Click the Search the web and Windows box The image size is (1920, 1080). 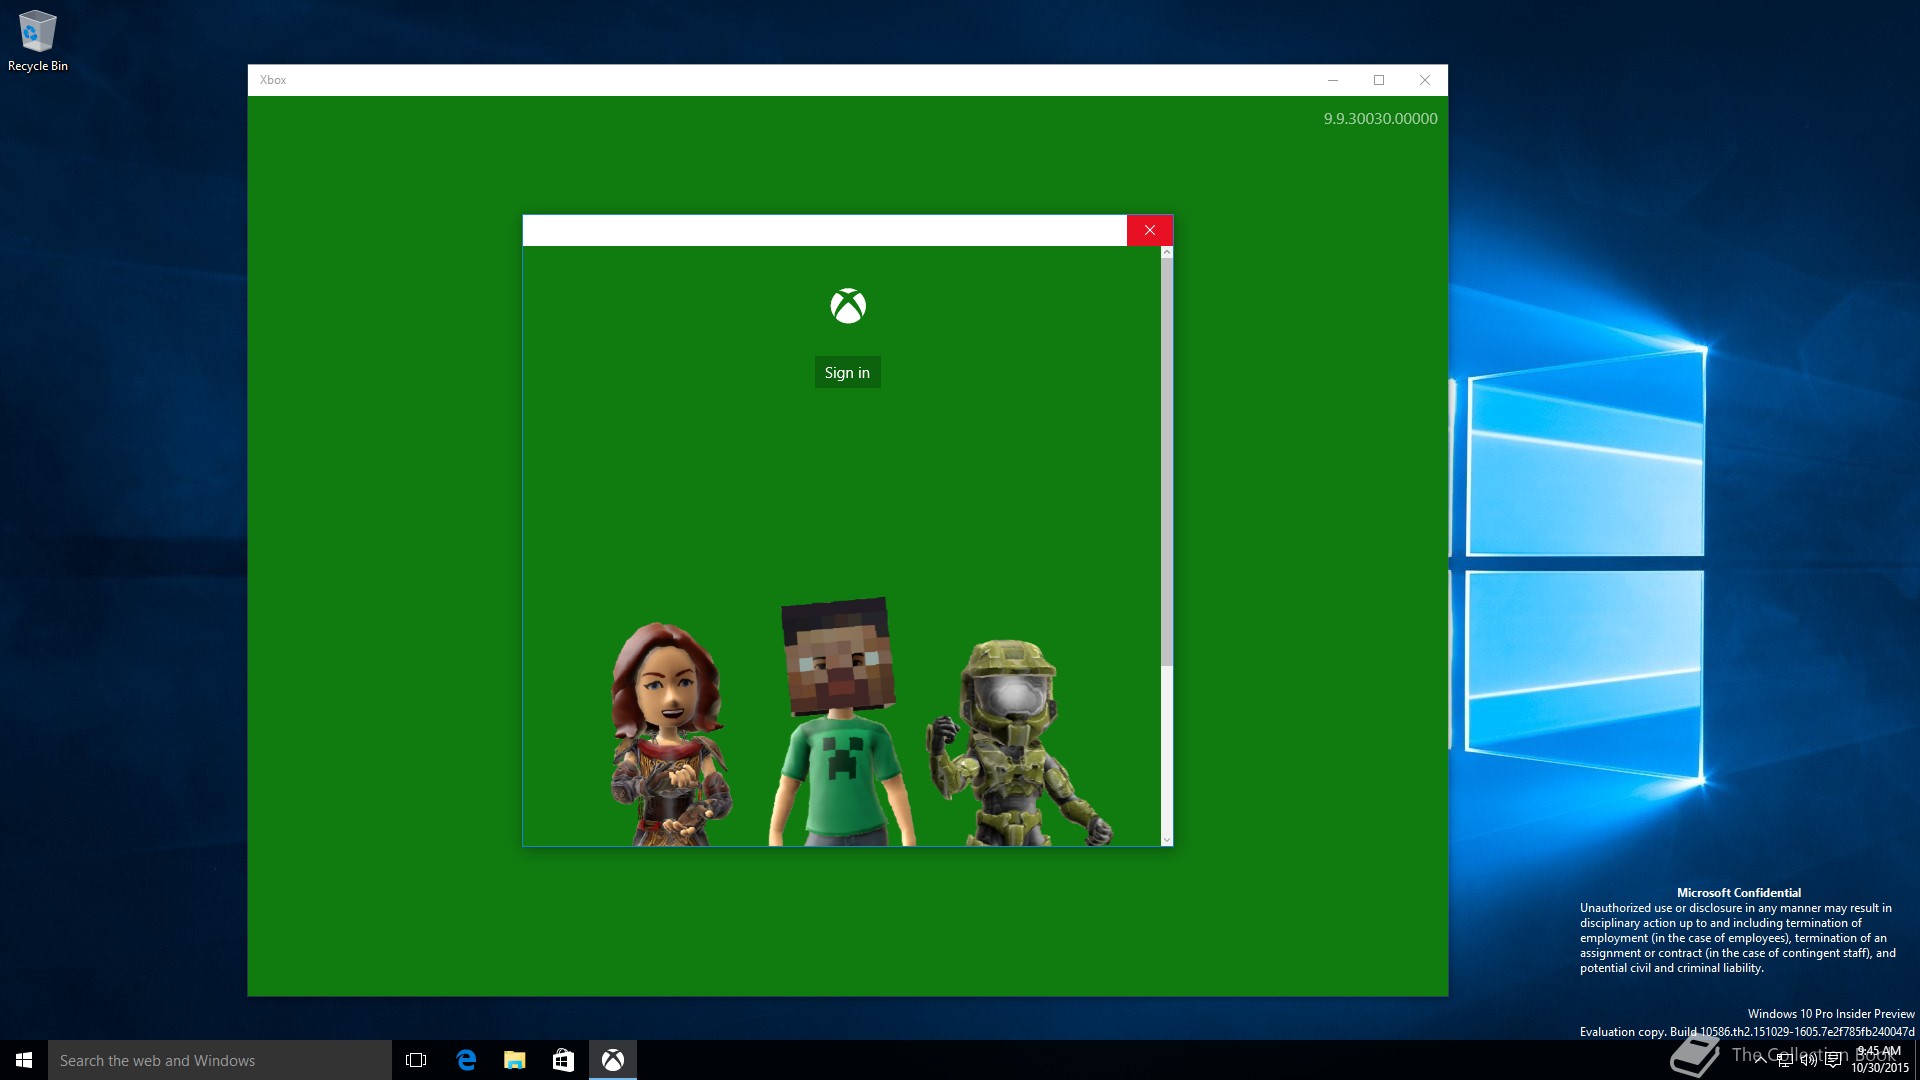[x=220, y=1060]
